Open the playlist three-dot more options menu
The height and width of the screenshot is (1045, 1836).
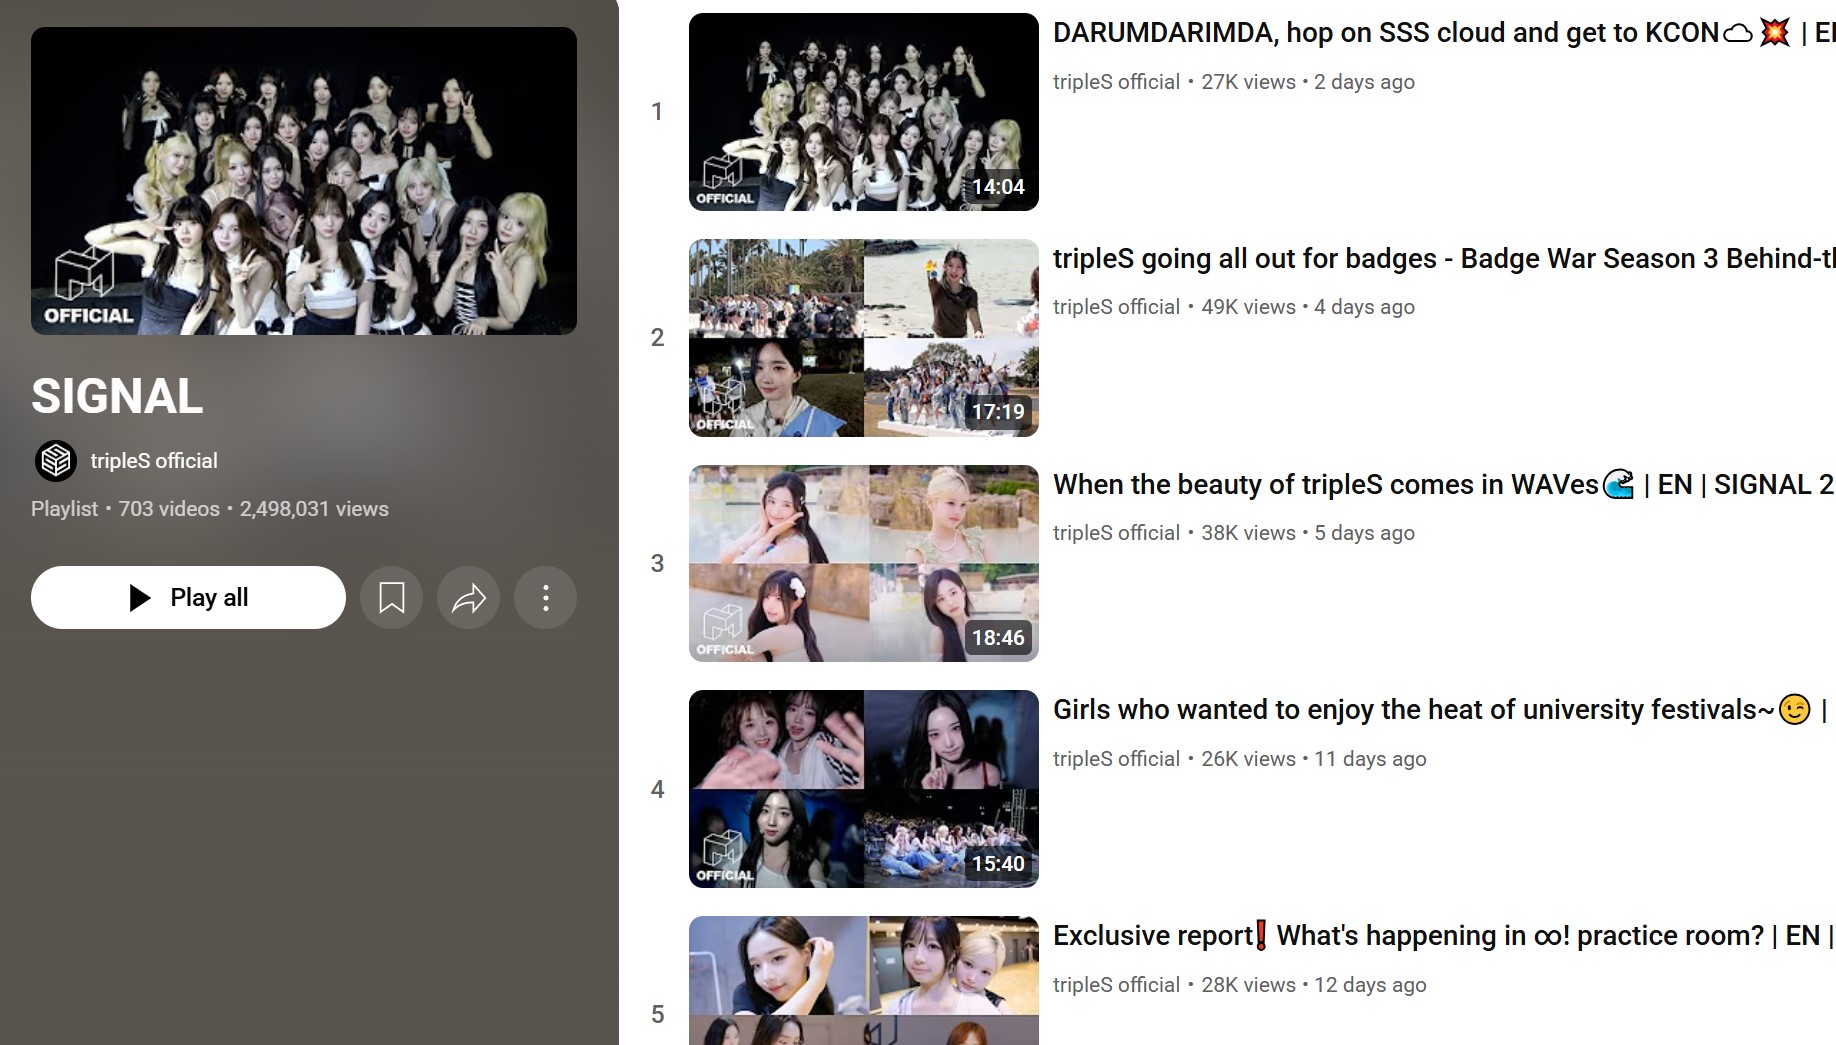(x=546, y=598)
